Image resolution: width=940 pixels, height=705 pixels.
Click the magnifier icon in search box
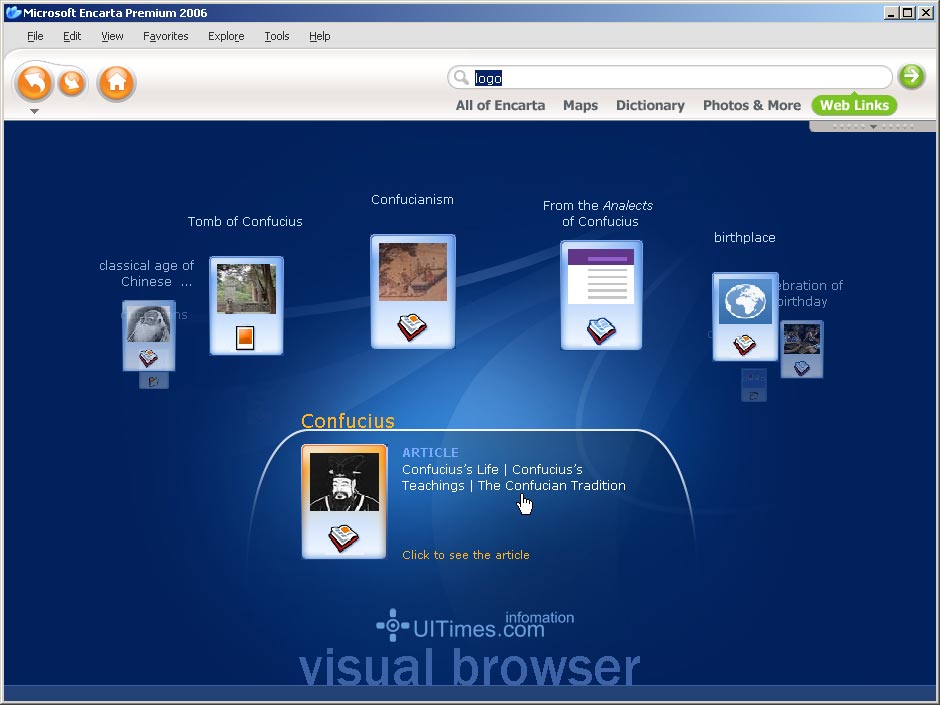click(460, 77)
